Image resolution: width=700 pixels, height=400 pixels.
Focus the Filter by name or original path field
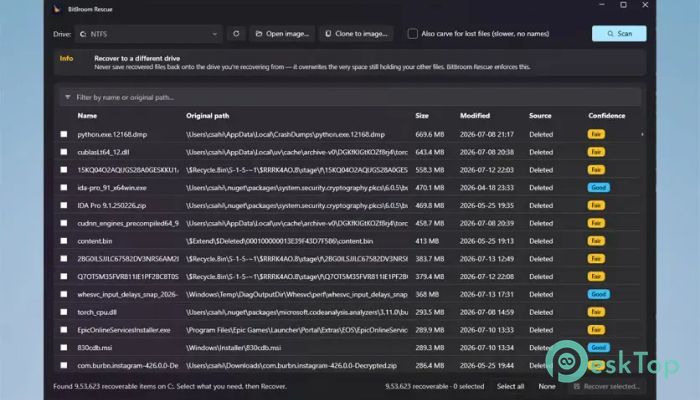point(350,97)
